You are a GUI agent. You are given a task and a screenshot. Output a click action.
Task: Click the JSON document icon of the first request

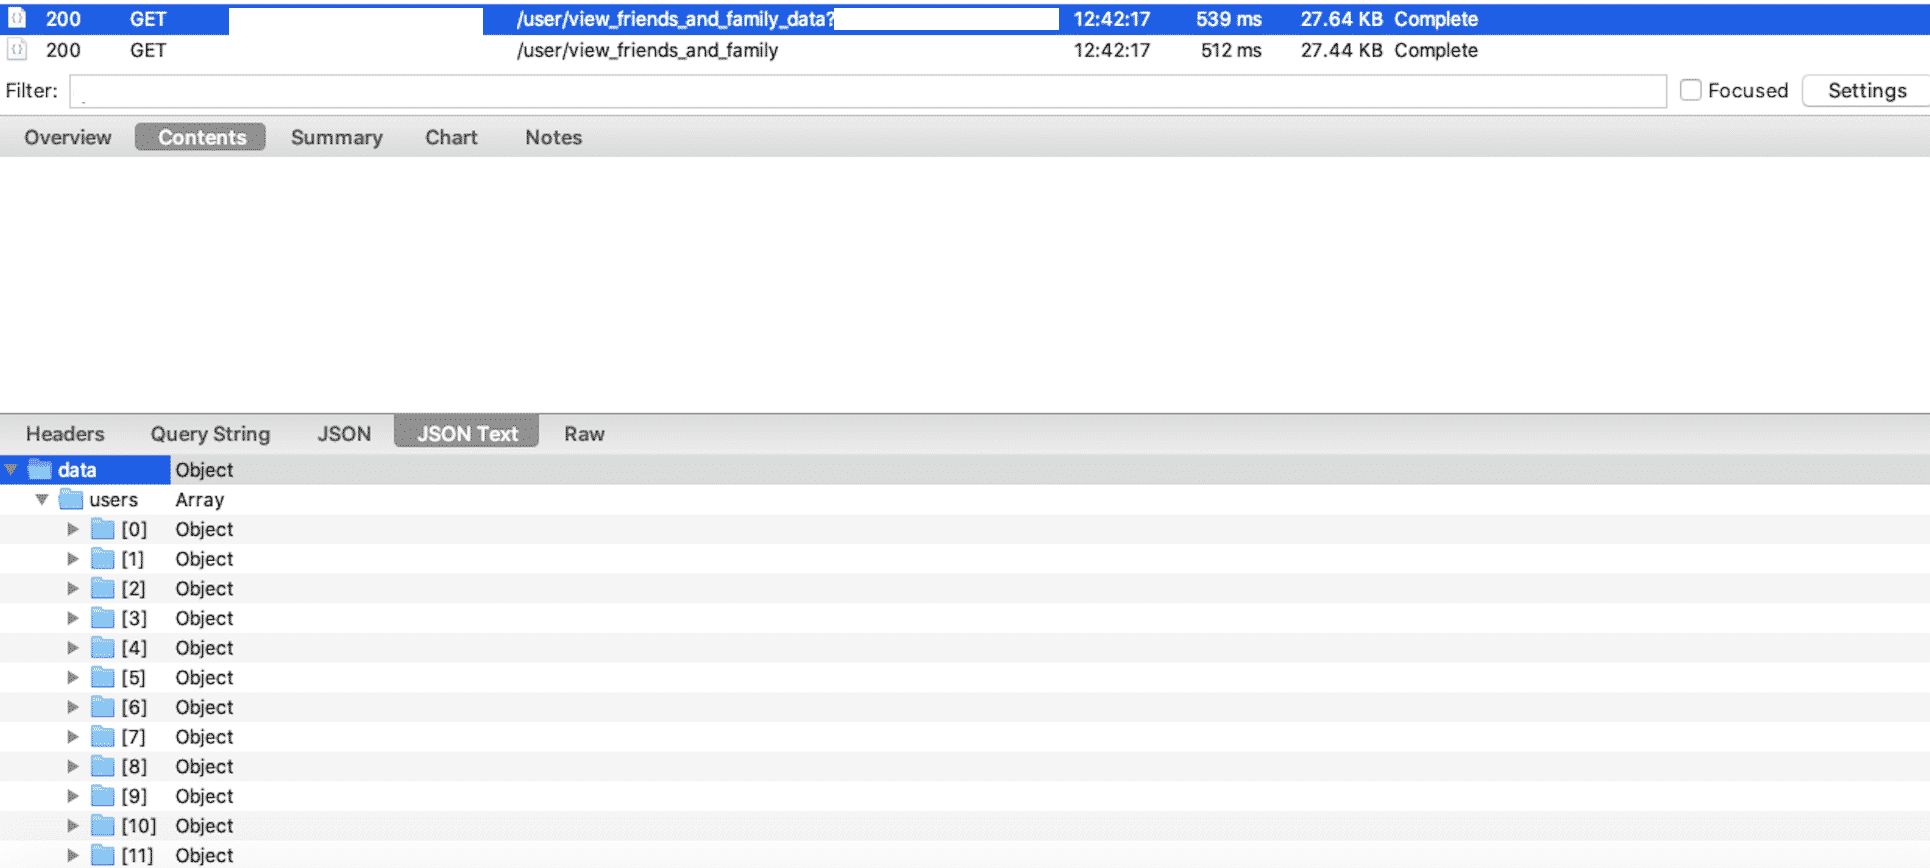pyautogui.click(x=17, y=18)
